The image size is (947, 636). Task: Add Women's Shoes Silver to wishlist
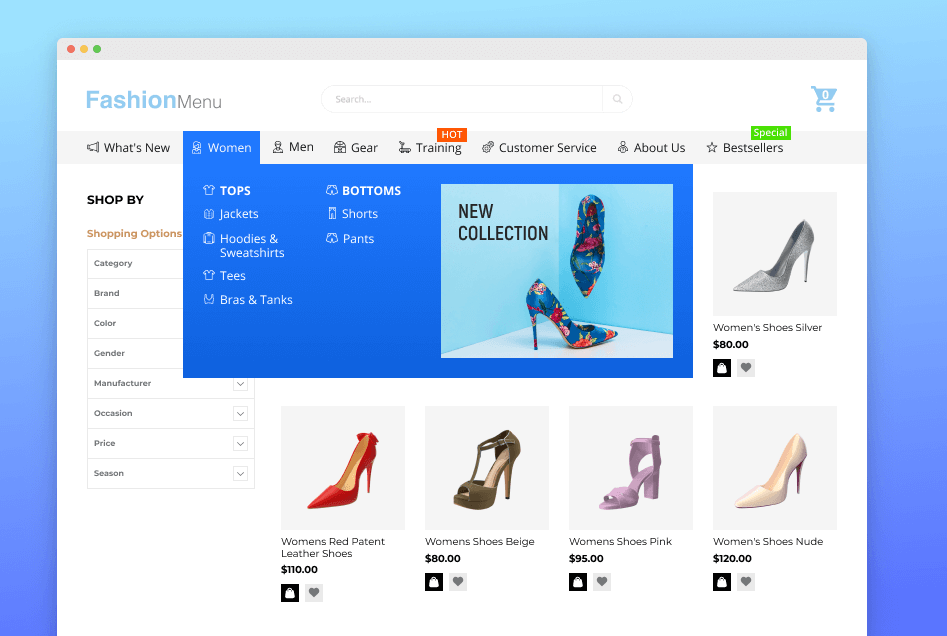746,368
